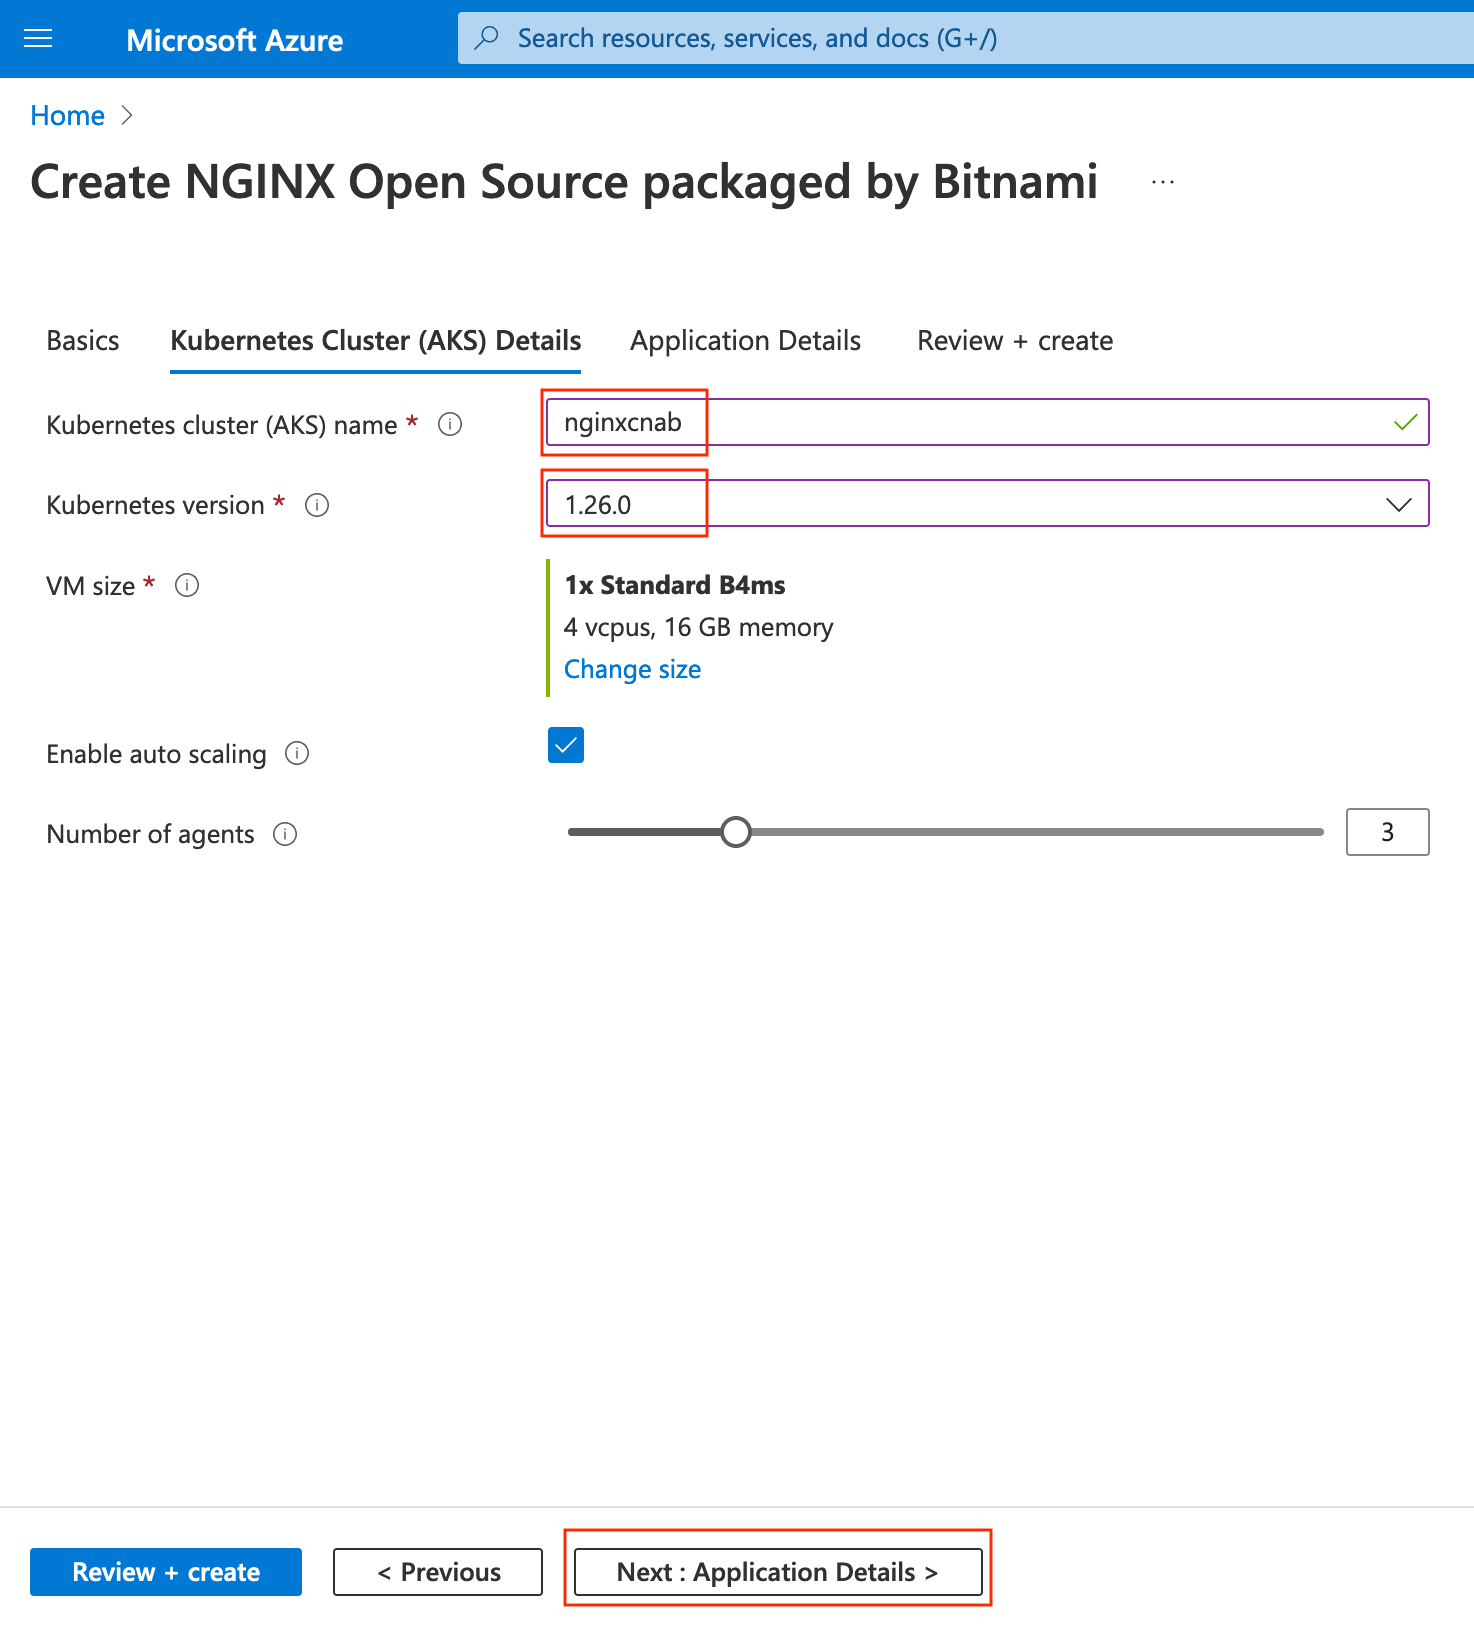1474x1626 pixels.
Task: Go to Review + create tab
Action: click(1015, 341)
